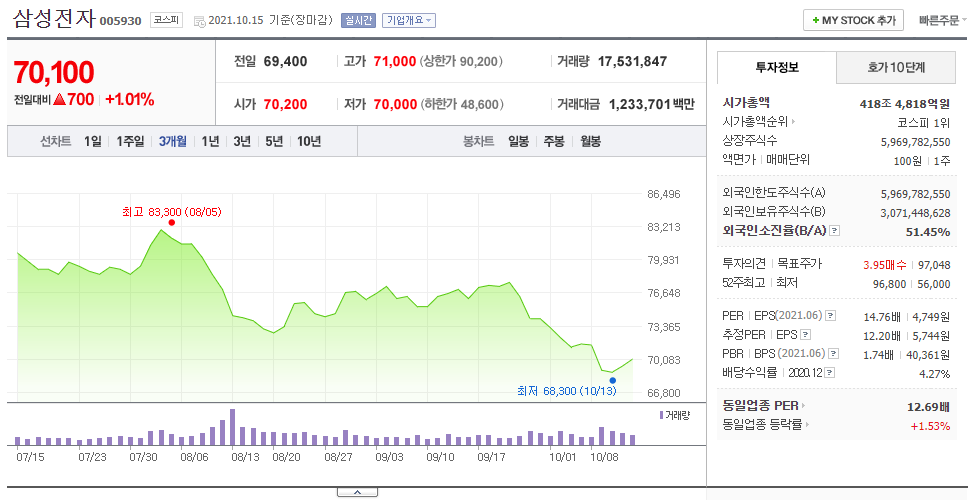
Task: Show the 월봉 candlestick chart
Action: (x=590, y=142)
